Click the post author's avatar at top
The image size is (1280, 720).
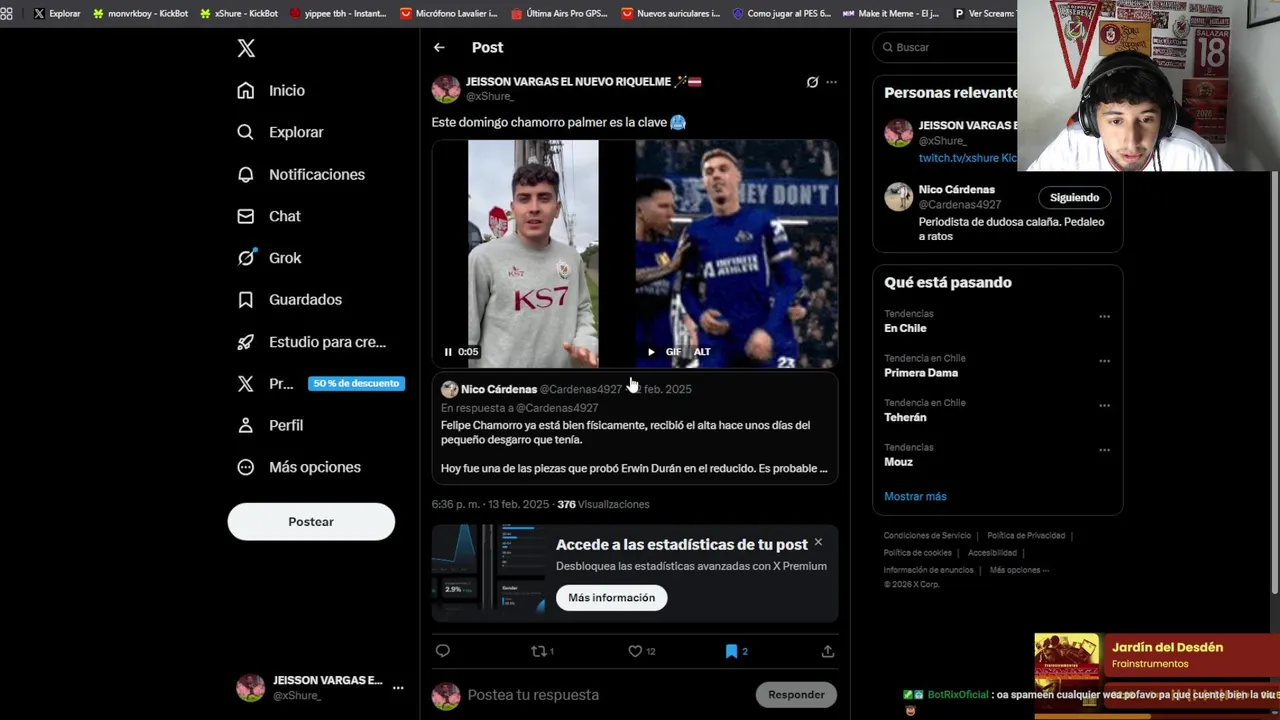[446, 89]
